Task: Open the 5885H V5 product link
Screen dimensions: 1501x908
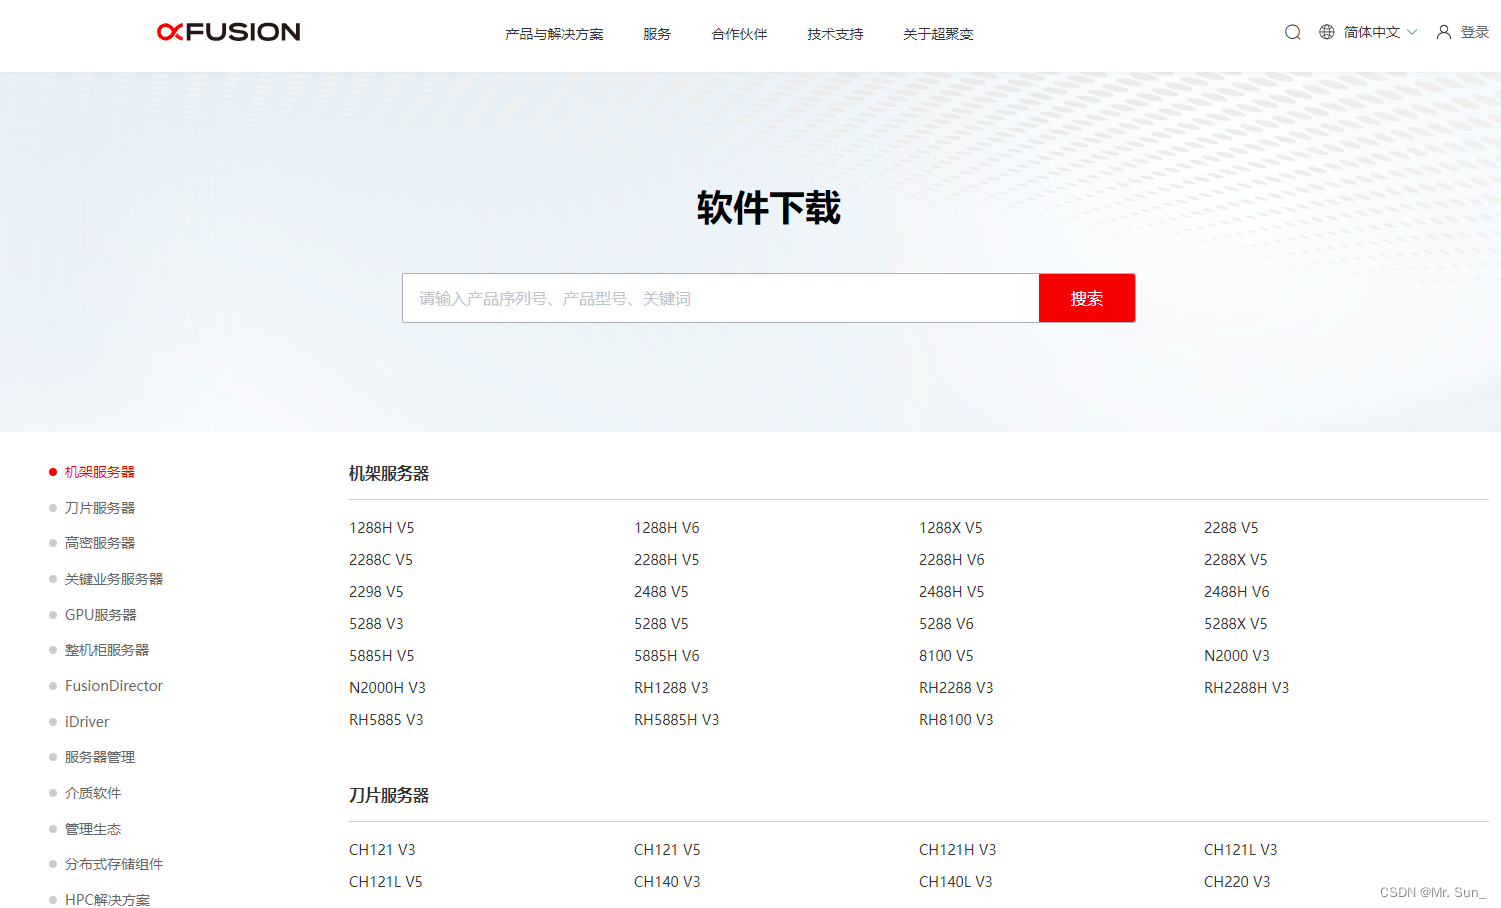Action: tap(382, 656)
